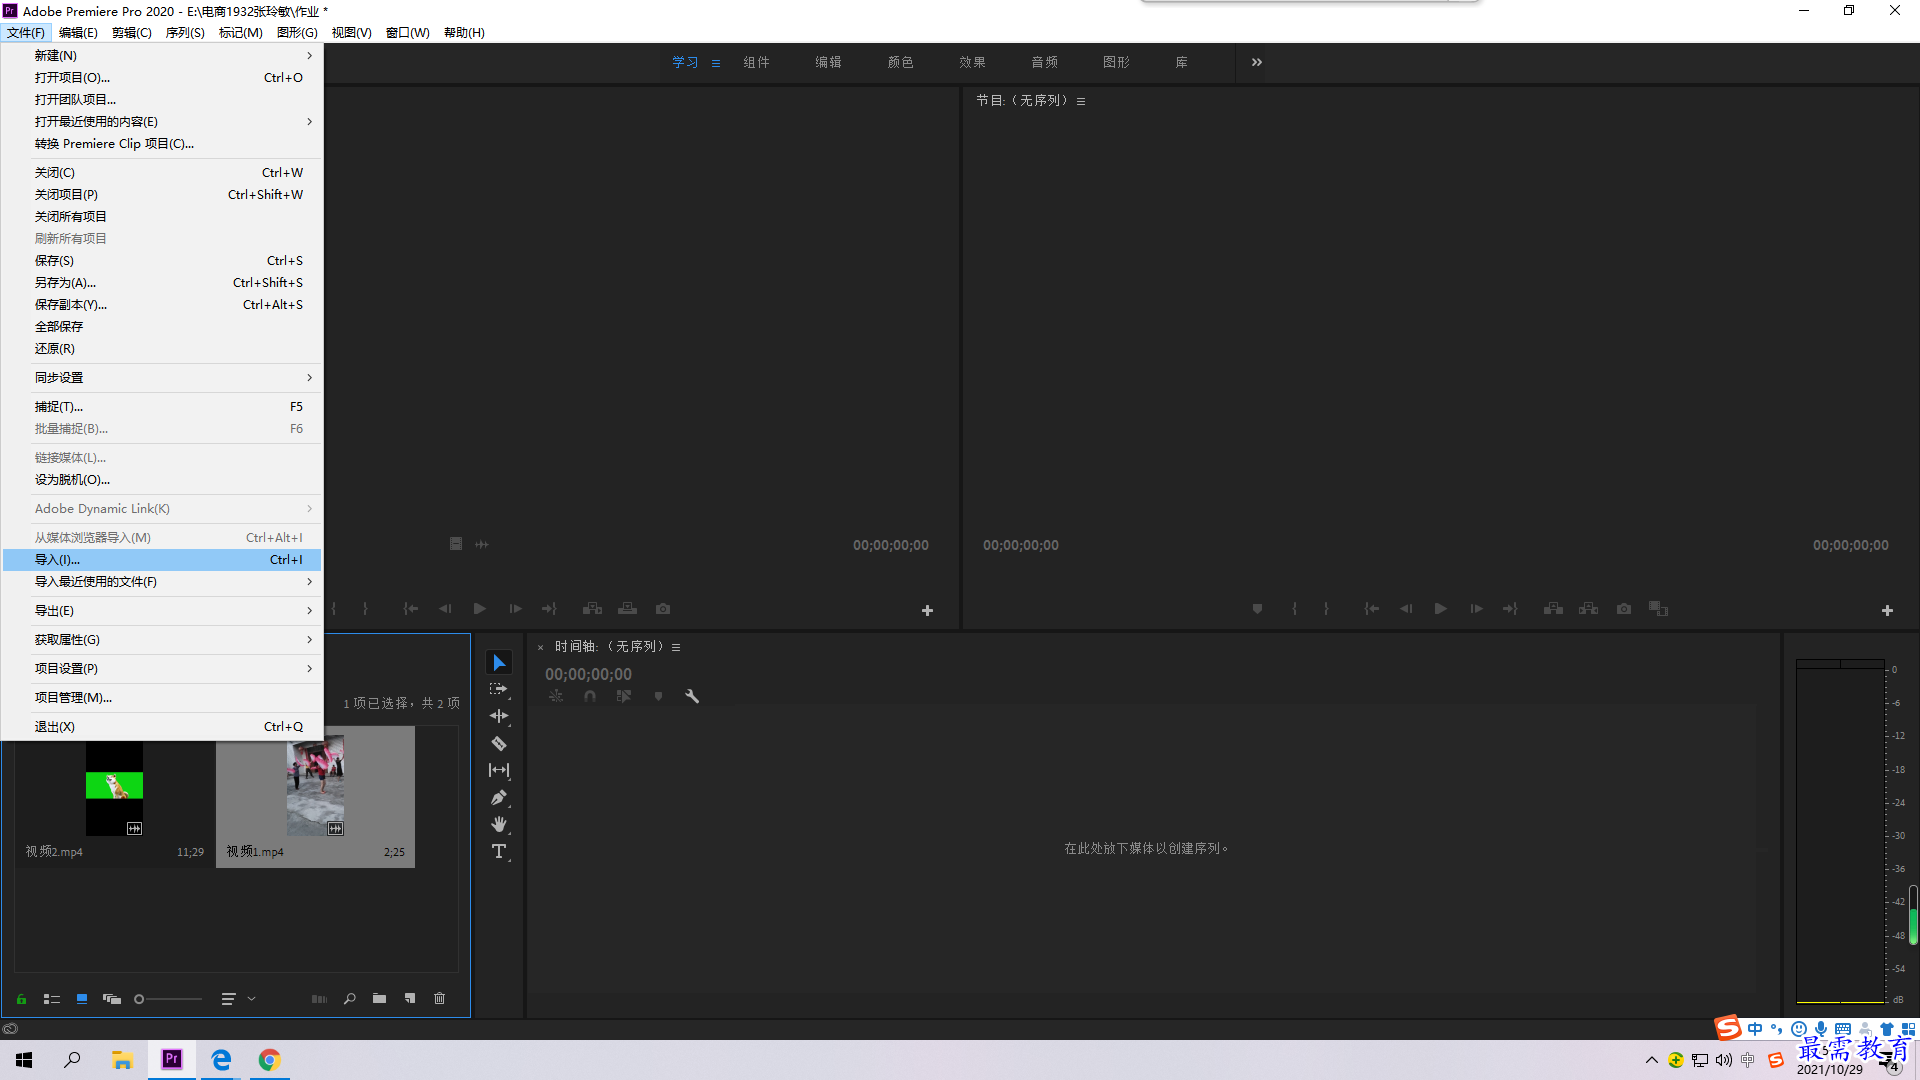
Task: Select the Type tool
Action: pyautogui.click(x=499, y=852)
